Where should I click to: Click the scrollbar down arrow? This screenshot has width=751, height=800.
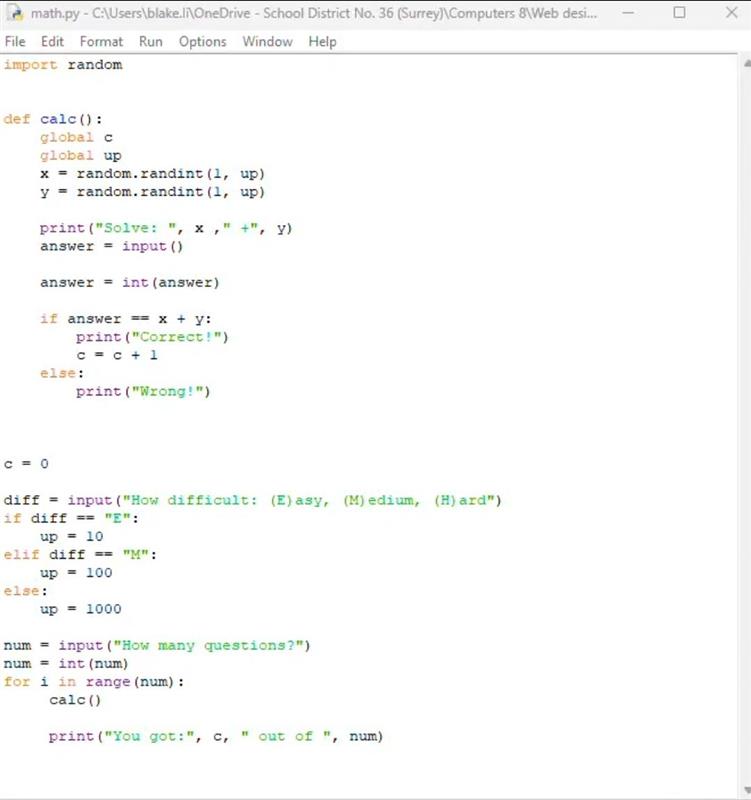click(x=746, y=790)
